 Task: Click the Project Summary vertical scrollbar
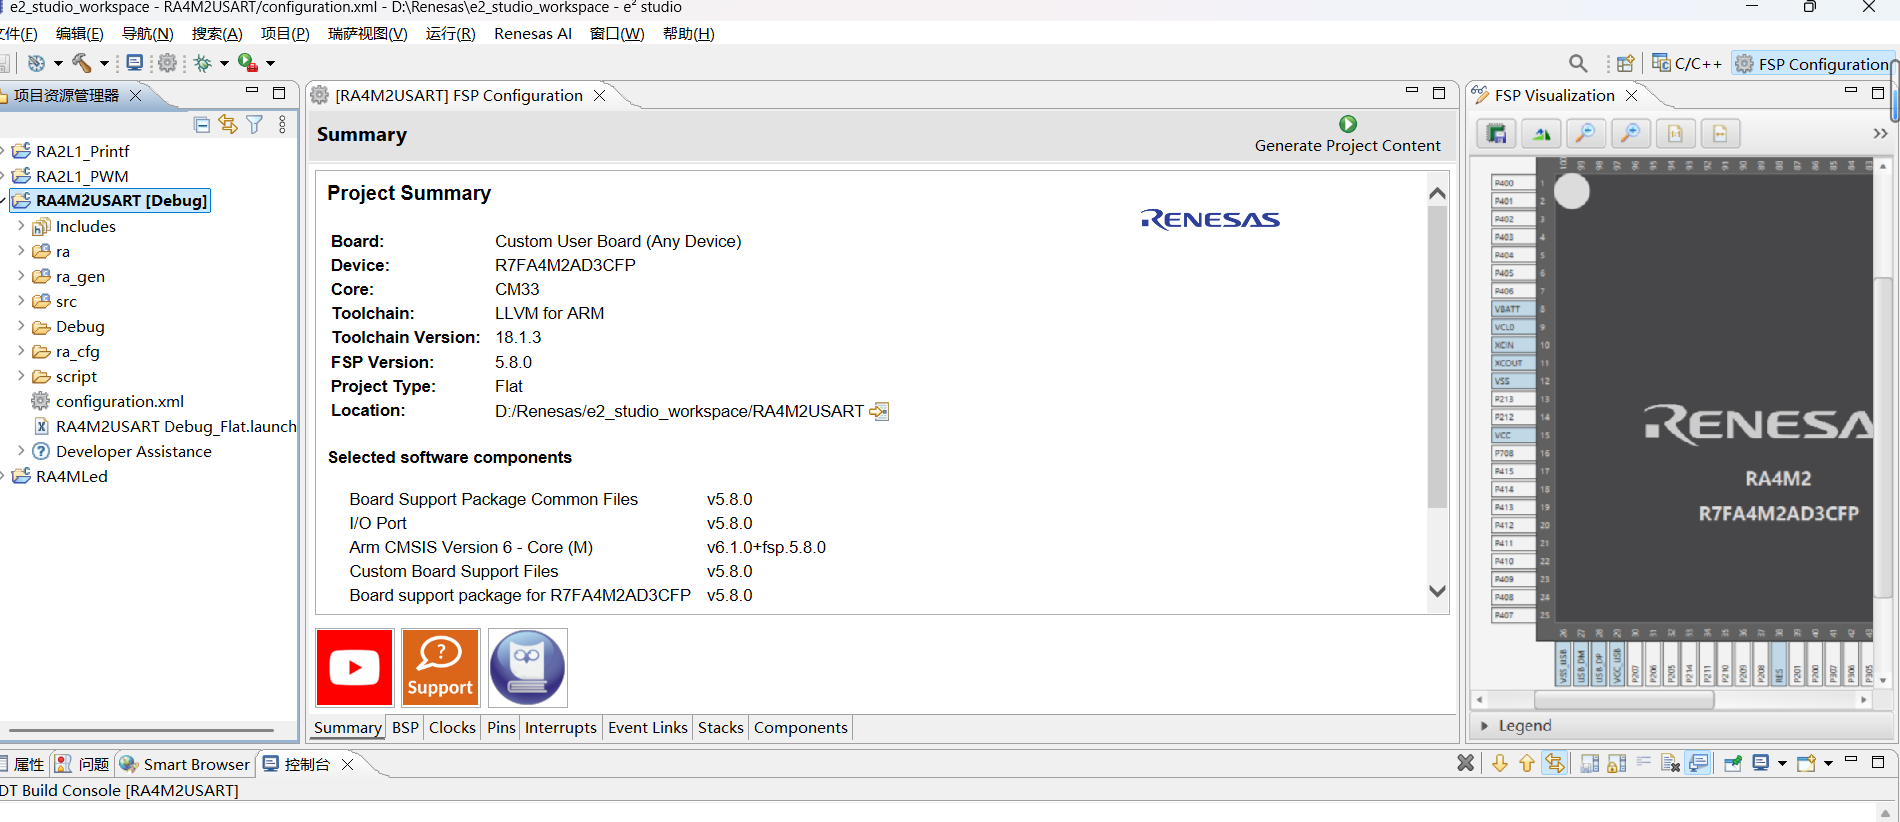click(x=1437, y=359)
